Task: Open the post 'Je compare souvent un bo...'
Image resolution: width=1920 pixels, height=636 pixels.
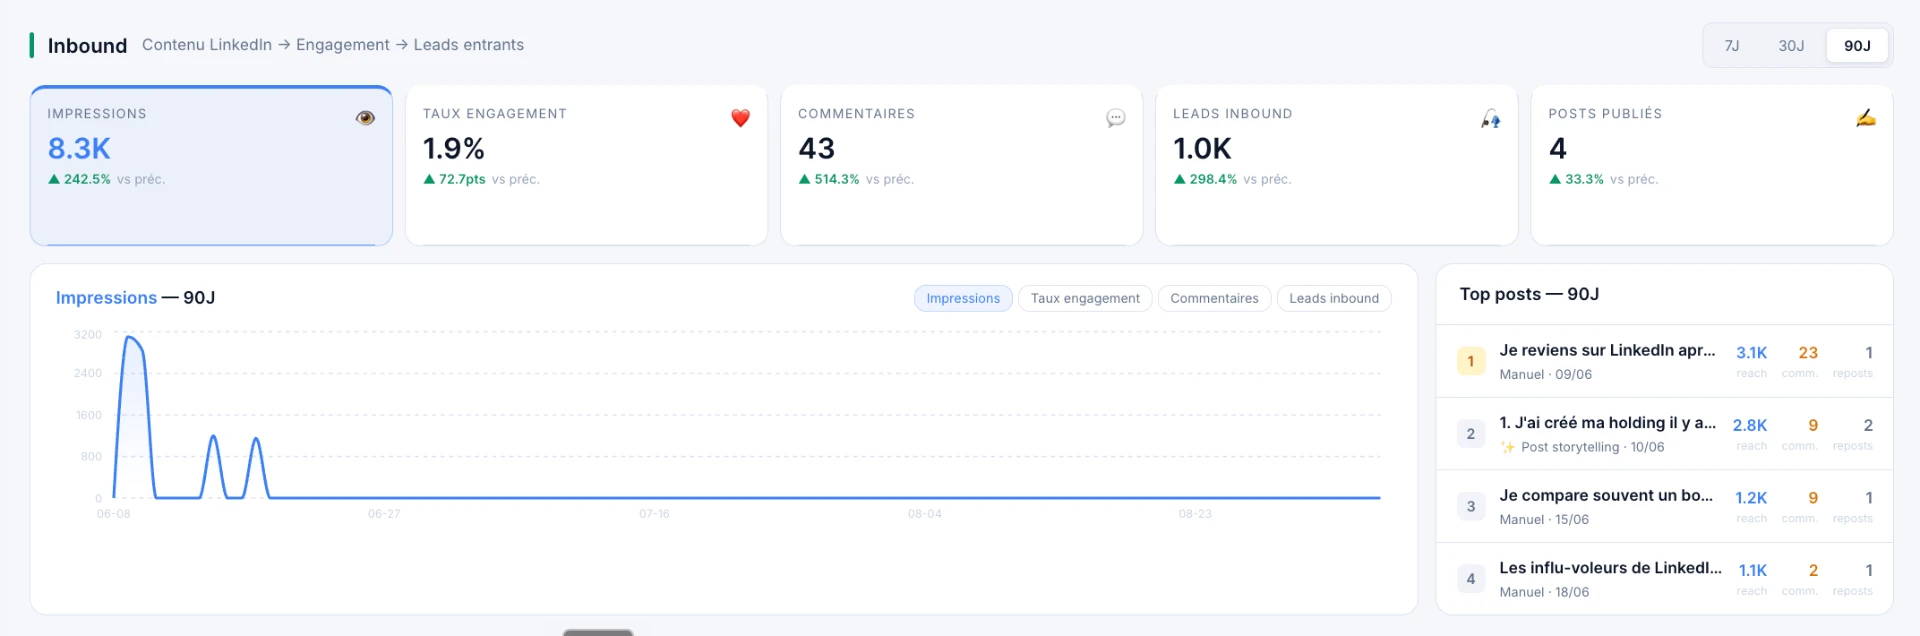Action: point(1606,495)
